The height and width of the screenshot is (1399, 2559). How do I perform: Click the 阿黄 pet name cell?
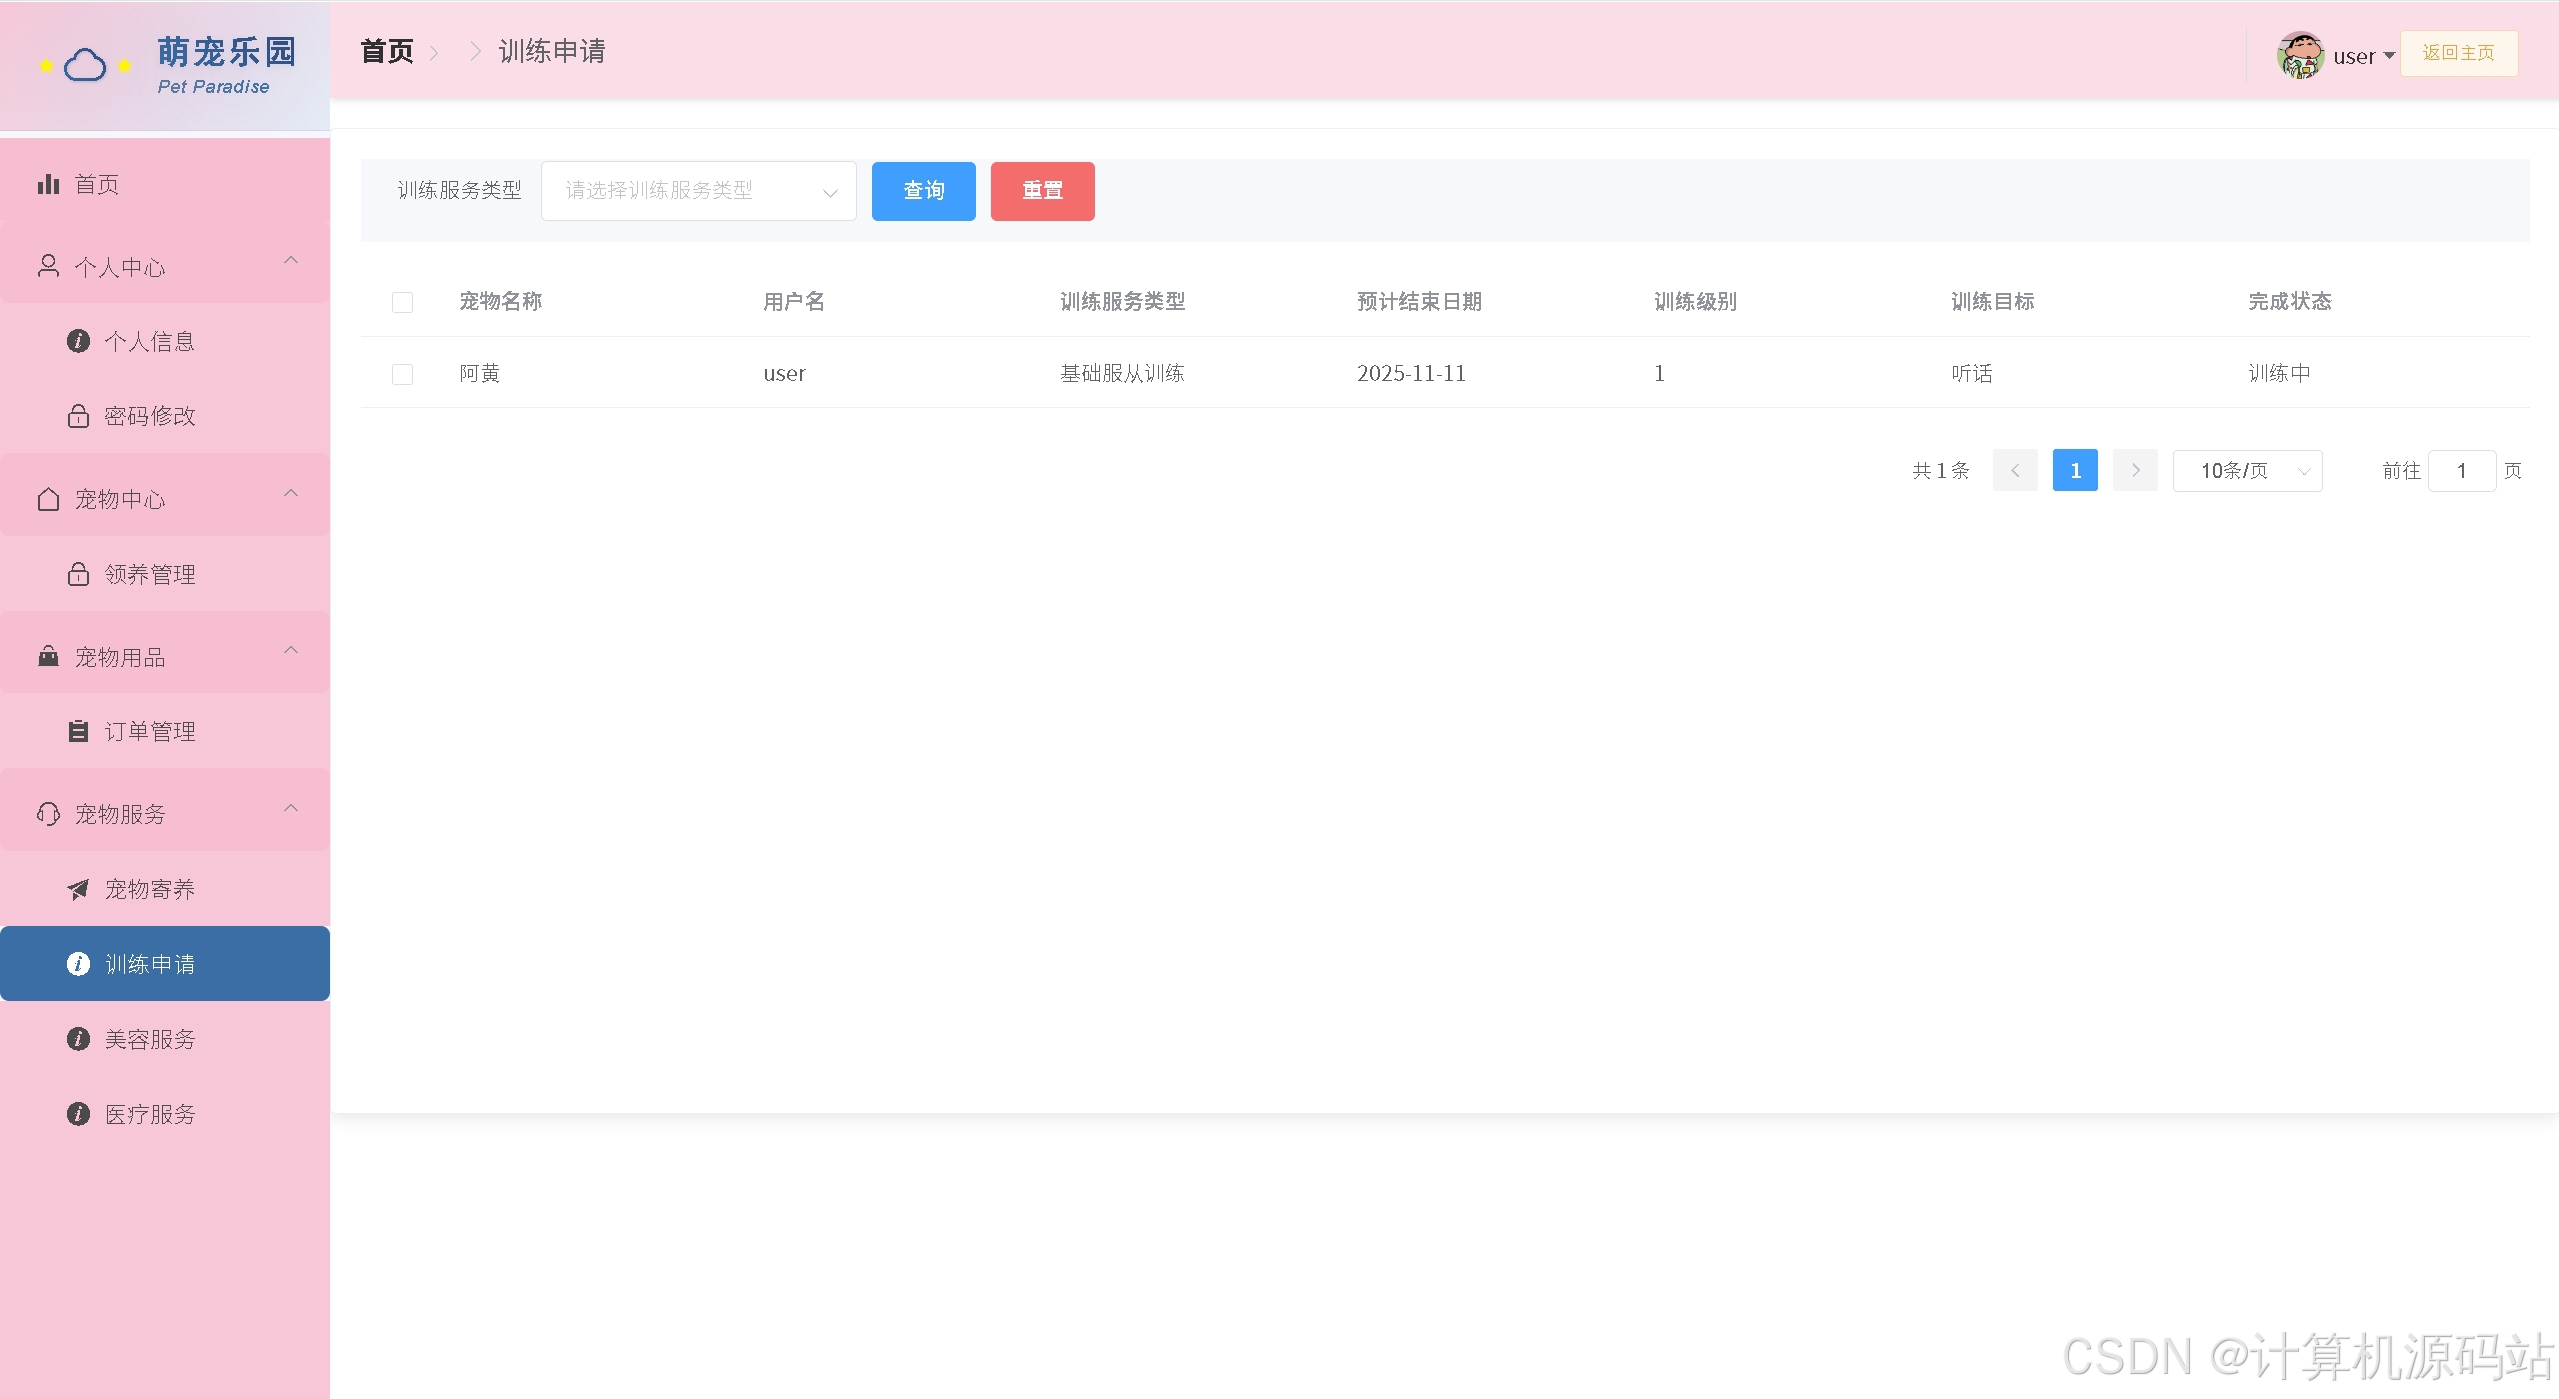click(x=479, y=373)
